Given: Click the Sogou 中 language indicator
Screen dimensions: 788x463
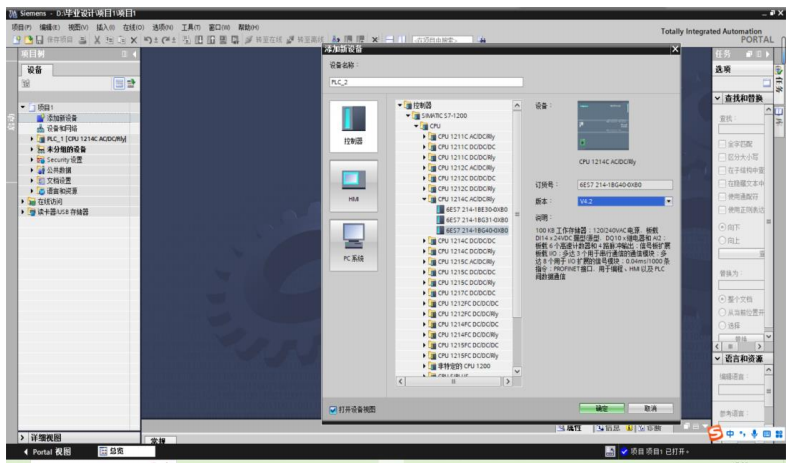Looking at the screenshot, I should [x=730, y=433].
